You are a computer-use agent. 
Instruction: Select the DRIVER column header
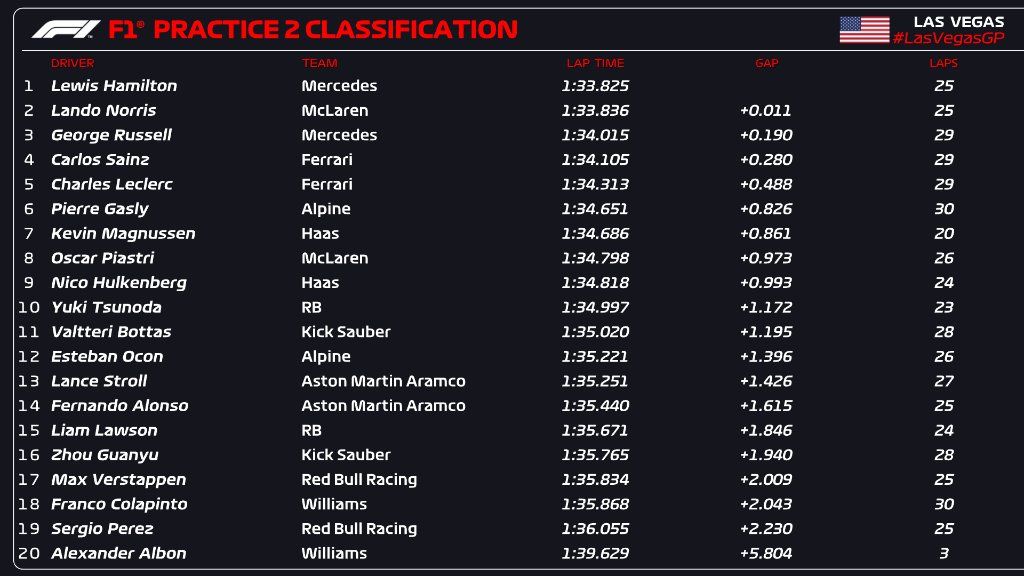point(72,63)
